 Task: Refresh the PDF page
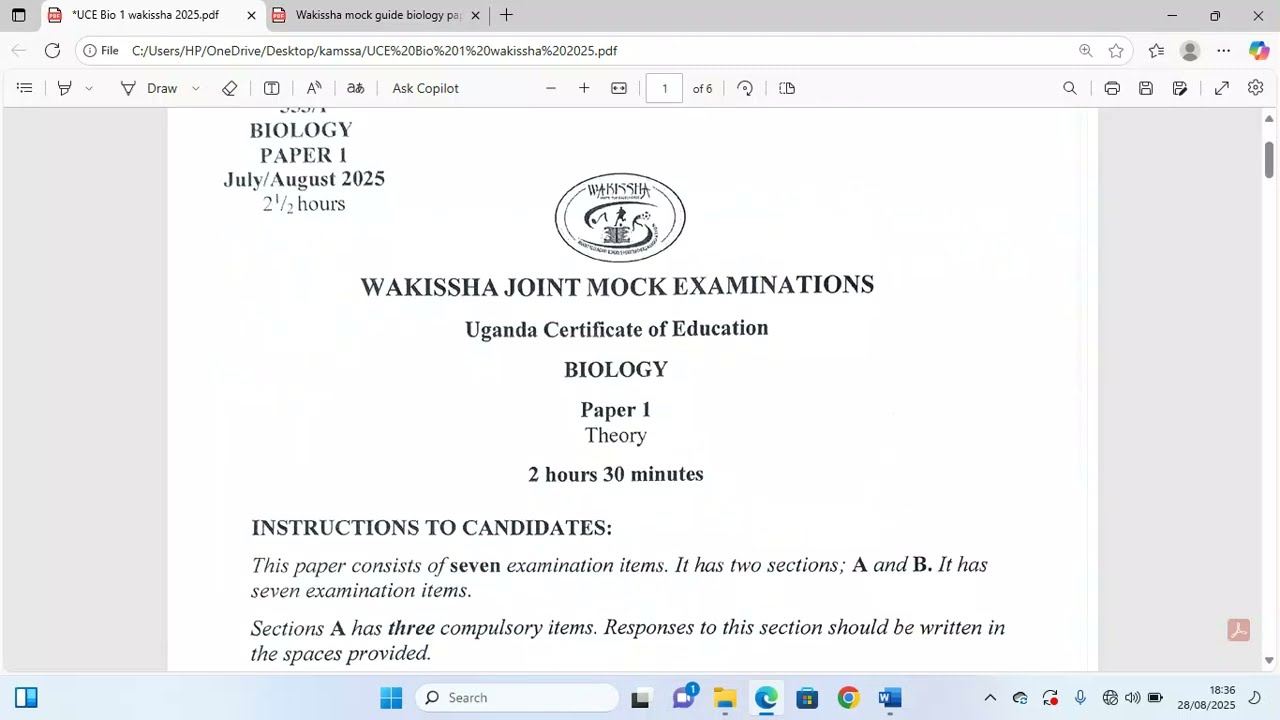pos(53,51)
